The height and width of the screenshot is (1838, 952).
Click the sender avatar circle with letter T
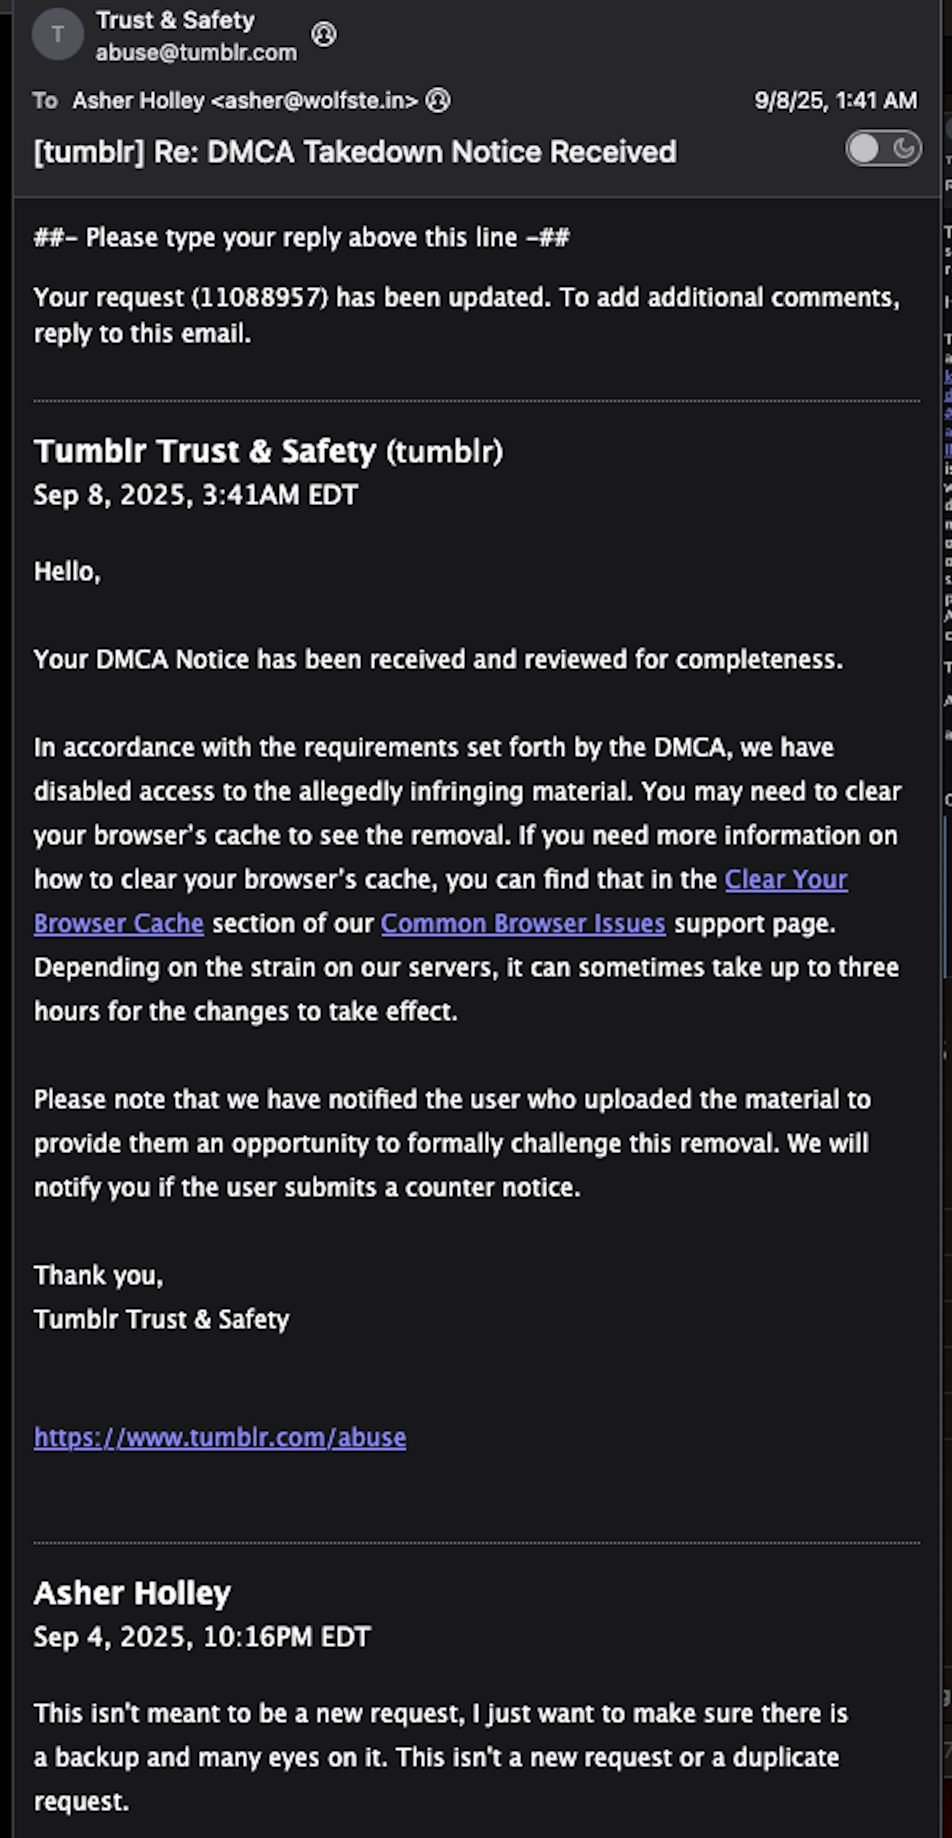click(57, 35)
